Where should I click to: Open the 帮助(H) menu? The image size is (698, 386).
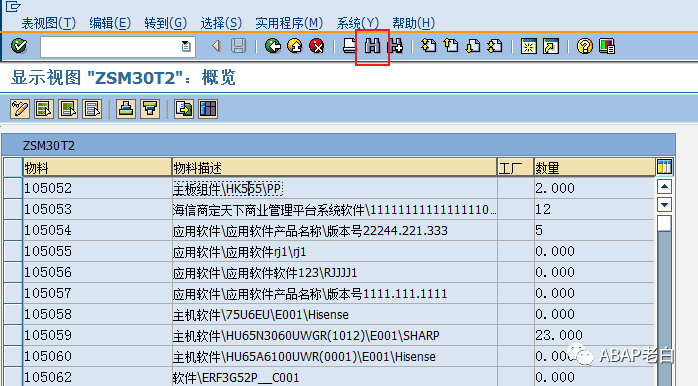(x=414, y=23)
